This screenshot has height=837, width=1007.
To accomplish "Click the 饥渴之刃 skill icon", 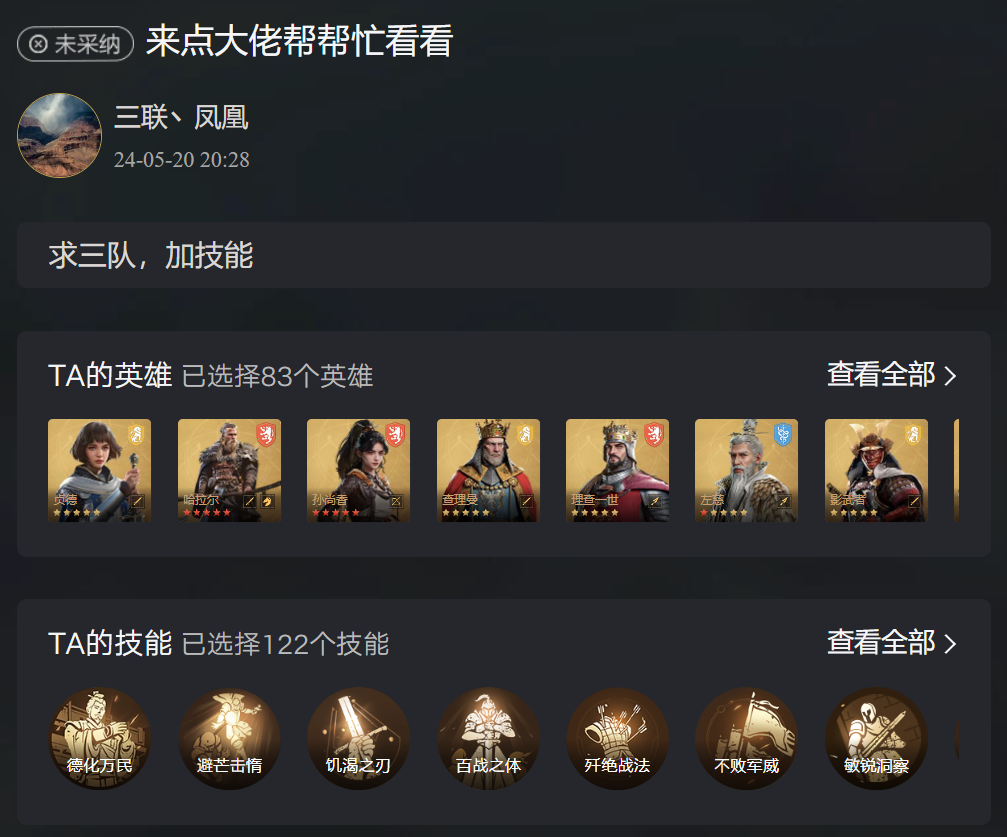I will point(358,739).
